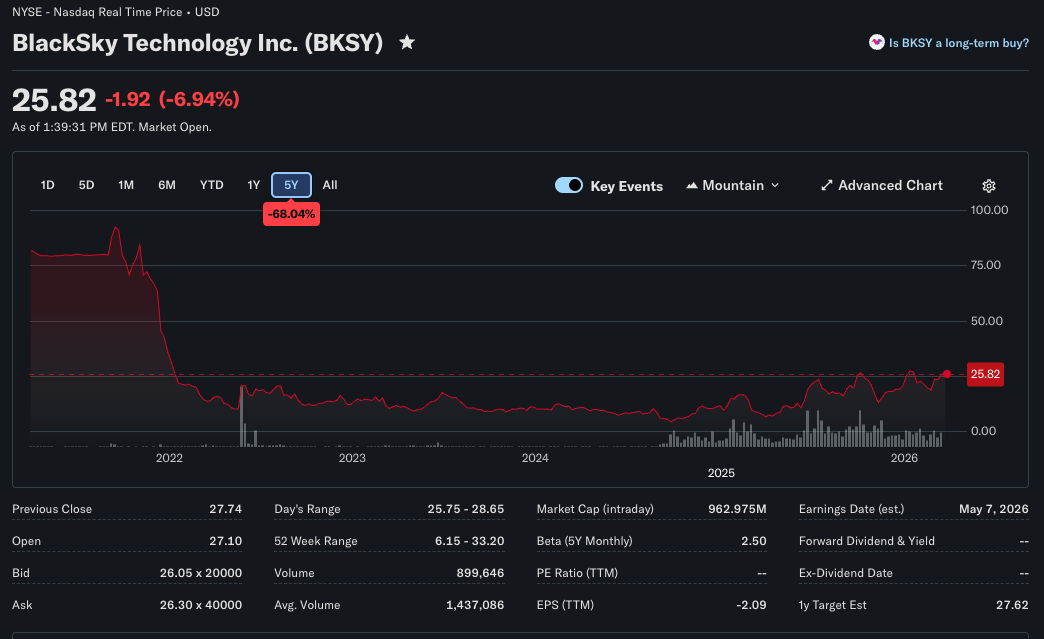Show the YTD chart range
This screenshot has height=639, width=1044.
click(212, 185)
